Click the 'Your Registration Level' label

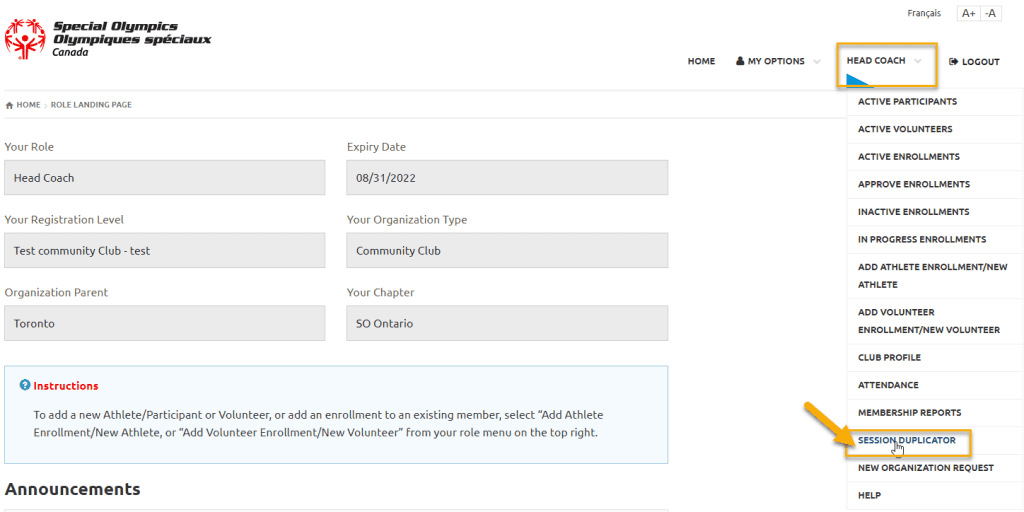tap(64, 220)
